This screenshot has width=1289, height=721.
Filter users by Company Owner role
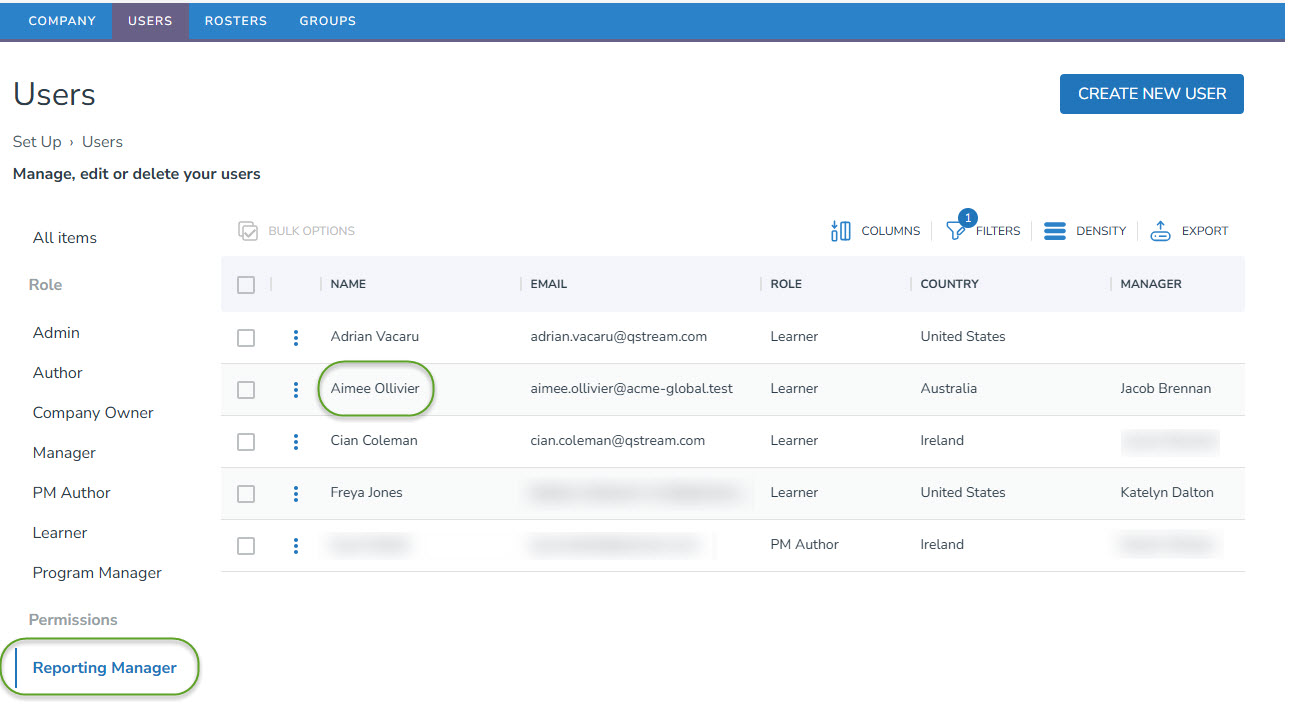point(93,413)
